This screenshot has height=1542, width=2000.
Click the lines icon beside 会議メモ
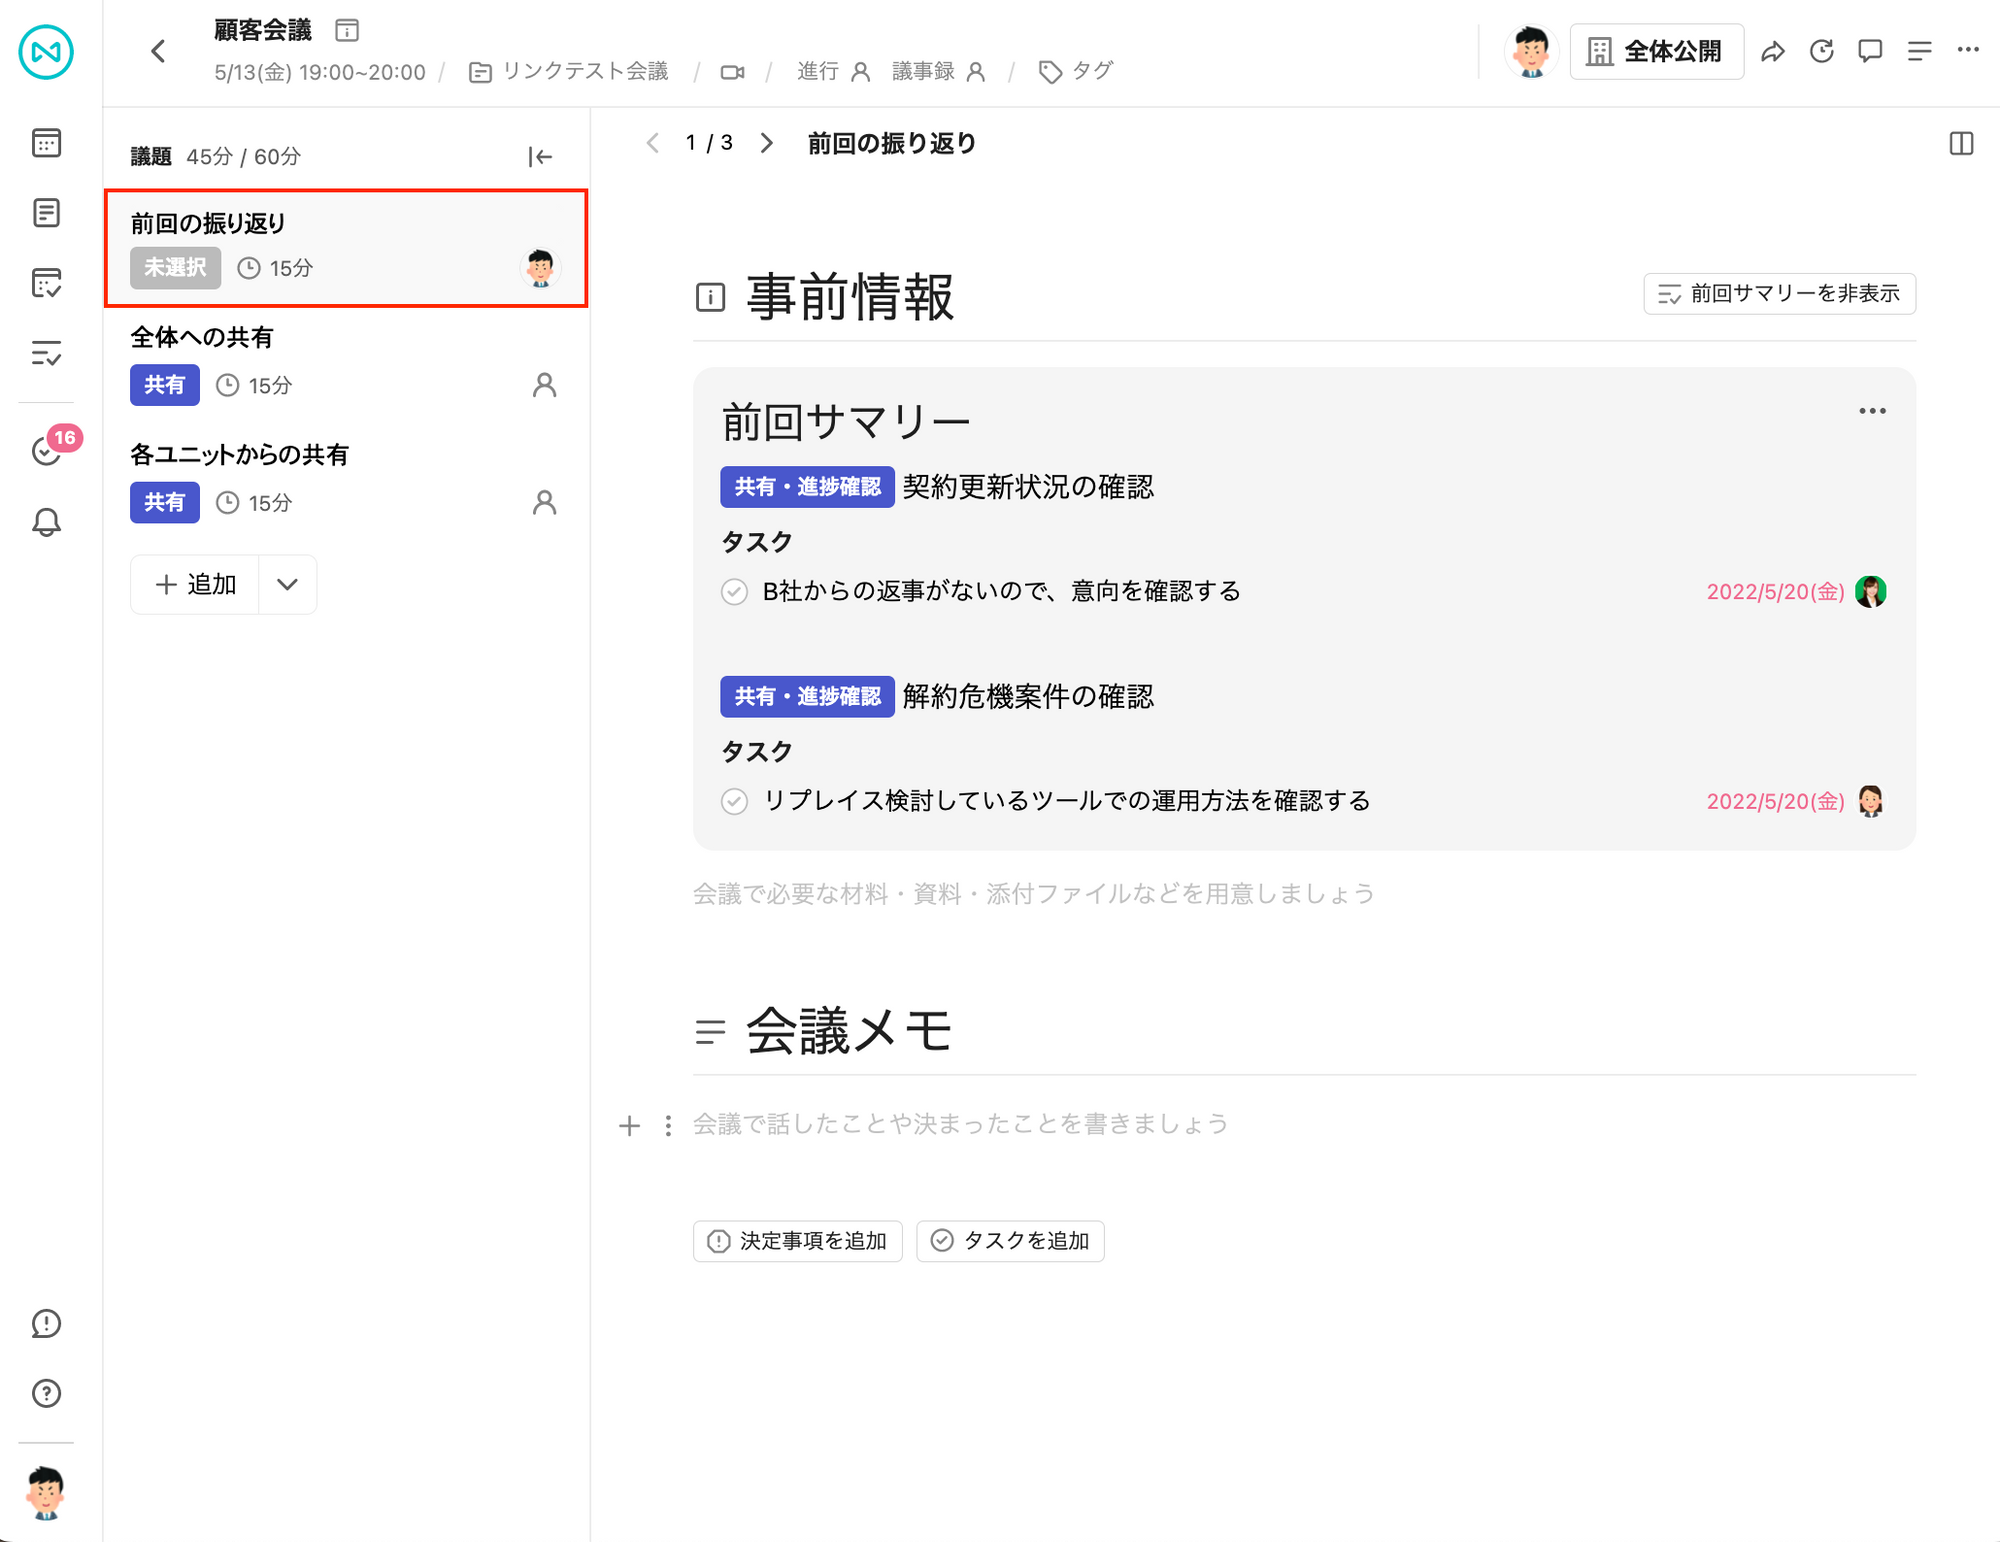(x=710, y=1032)
